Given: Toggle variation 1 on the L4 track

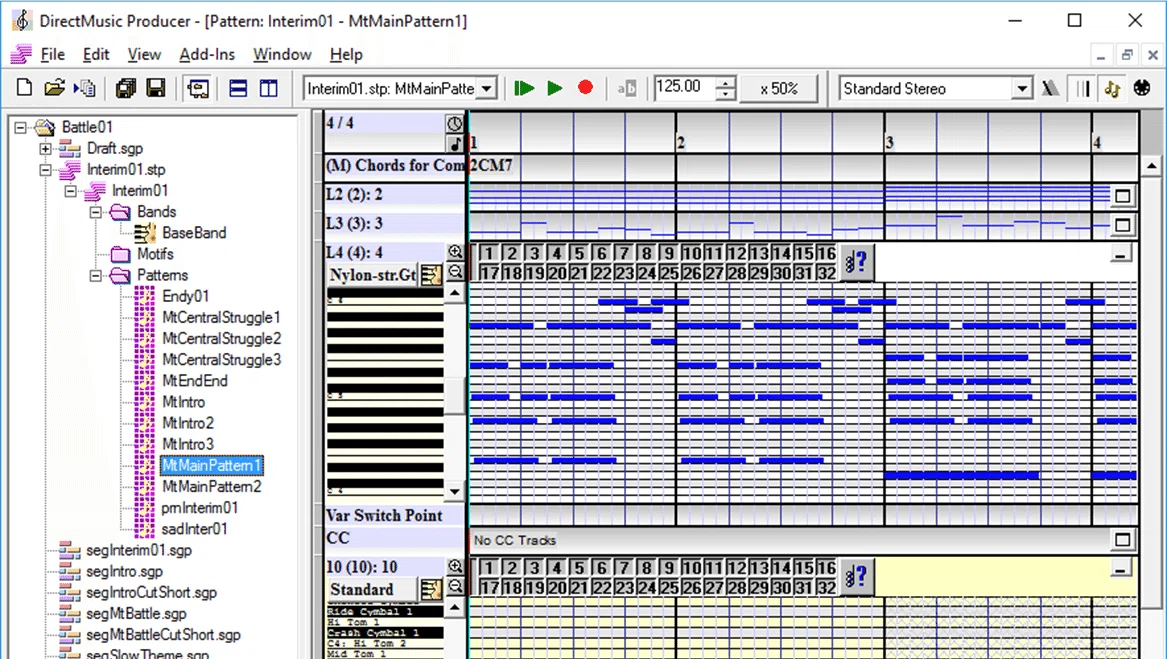Looking at the screenshot, I should pyautogui.click(x=489, y=253).
